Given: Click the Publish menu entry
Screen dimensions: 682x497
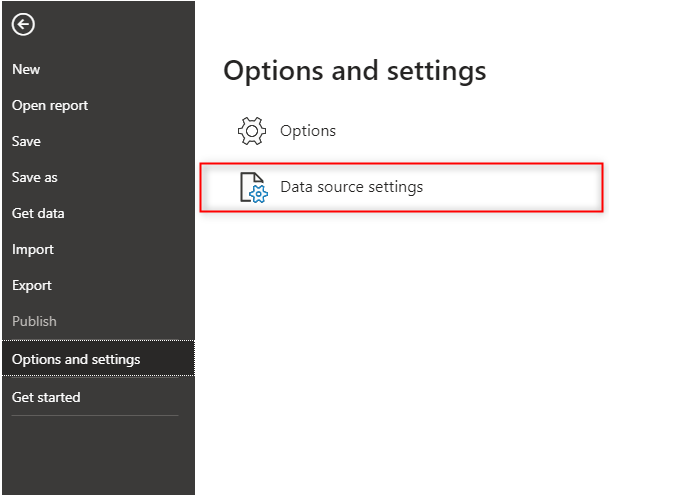Looking at the screenshot, I should click(x=34, y=321).
